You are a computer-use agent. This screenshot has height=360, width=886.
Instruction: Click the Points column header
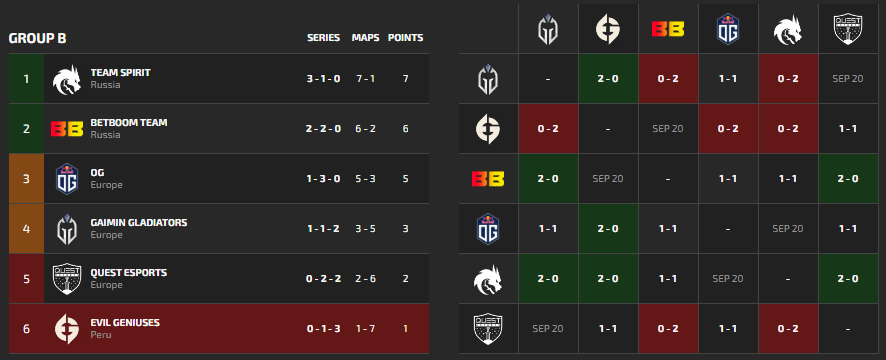point(405,38)
